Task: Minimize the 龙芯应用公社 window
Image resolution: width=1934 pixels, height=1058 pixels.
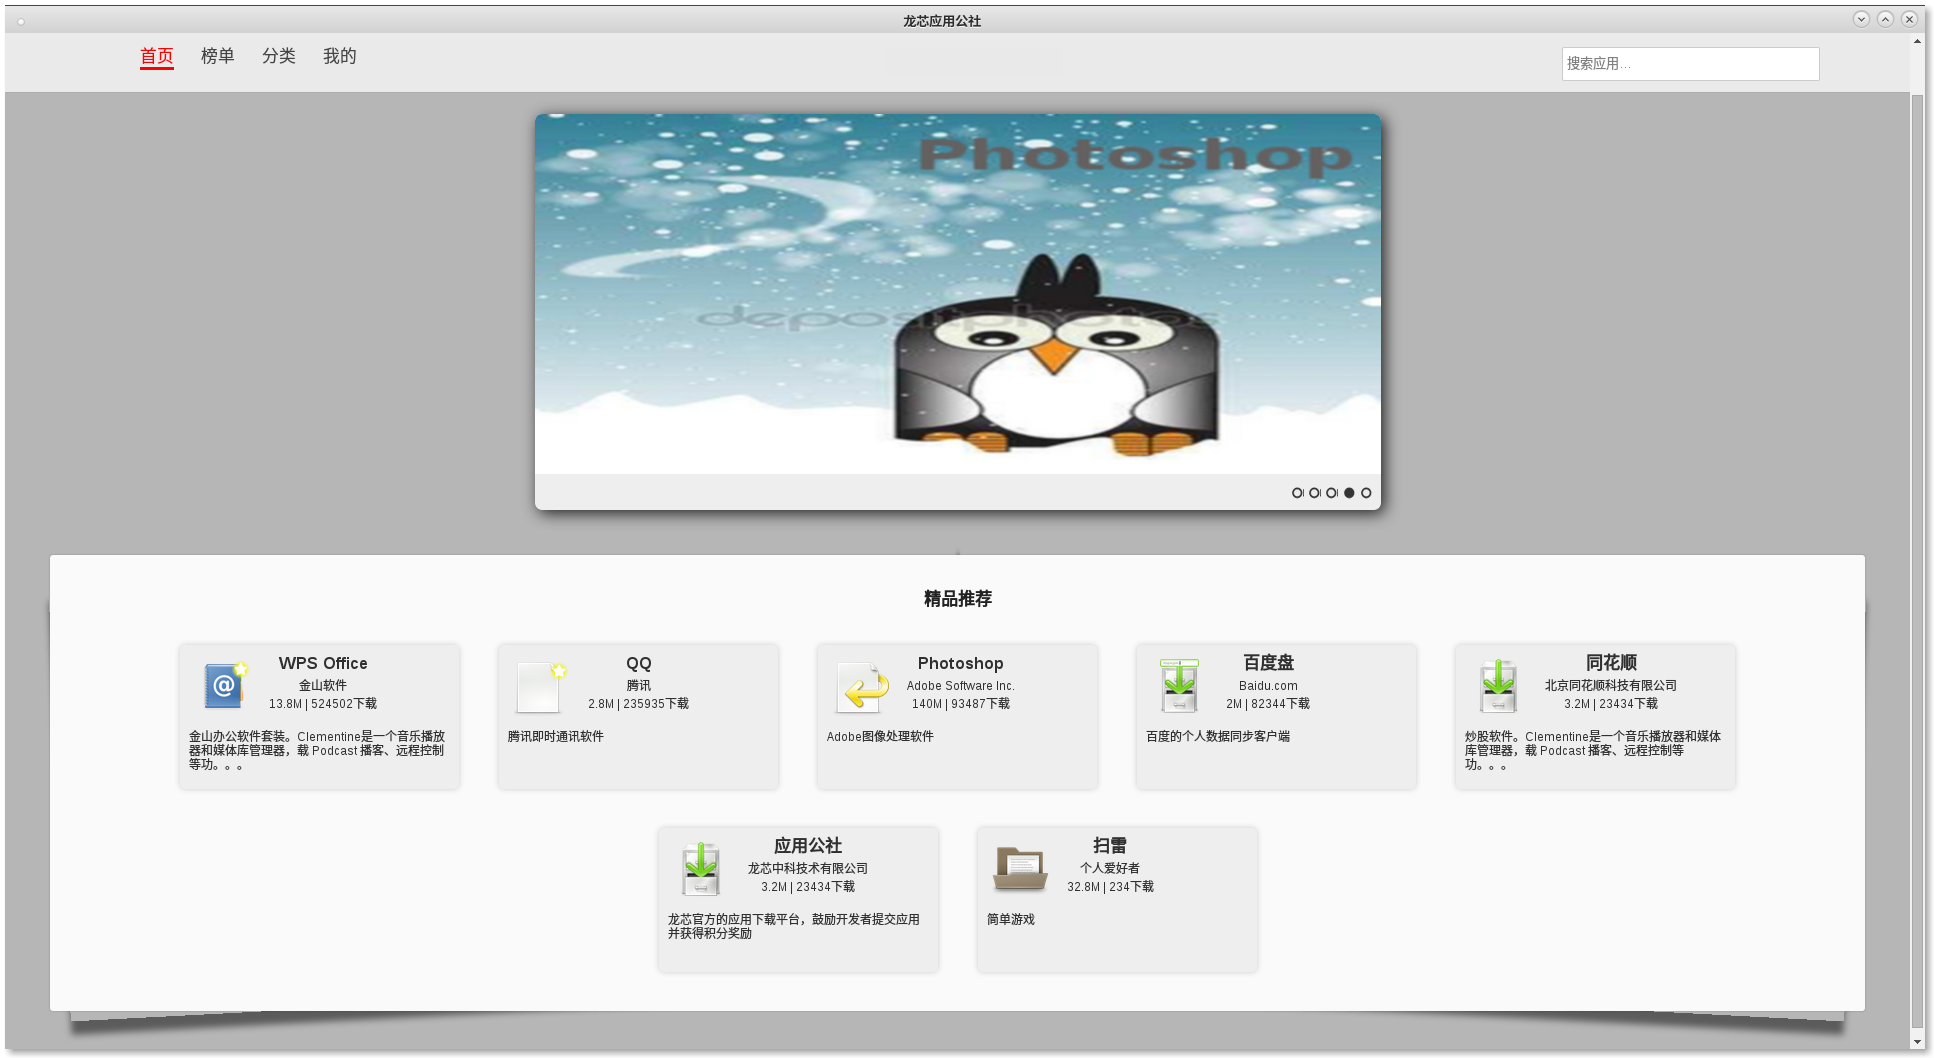Action: tap(1861, 19)
